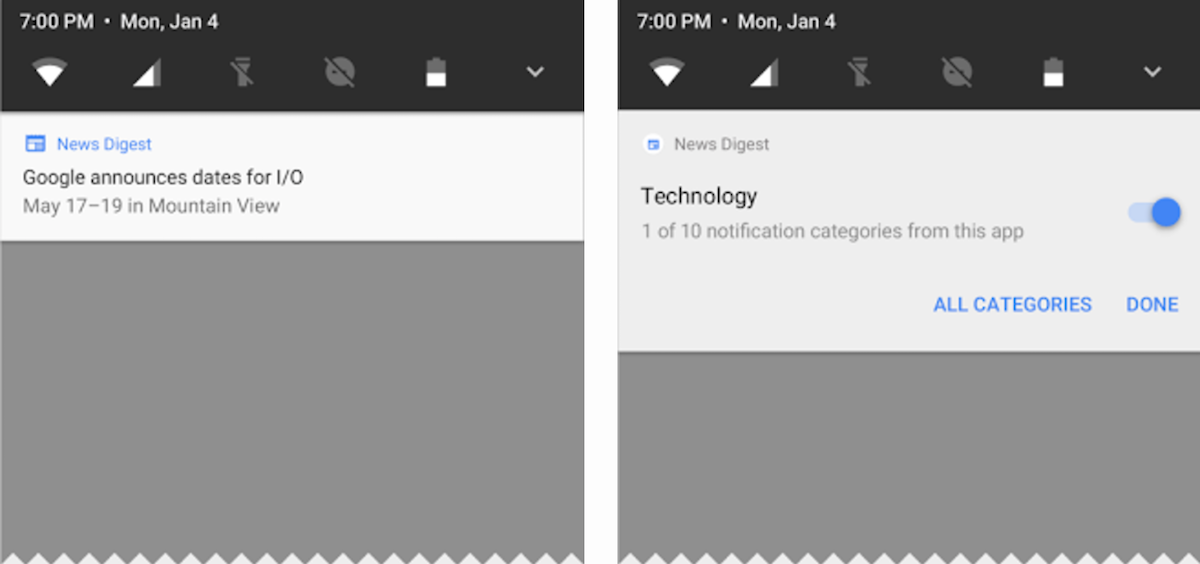The image size is (1200, 564).
Task: Tap 'May 17–19 in Mountain View' text
Action: [x=151, y=207]
